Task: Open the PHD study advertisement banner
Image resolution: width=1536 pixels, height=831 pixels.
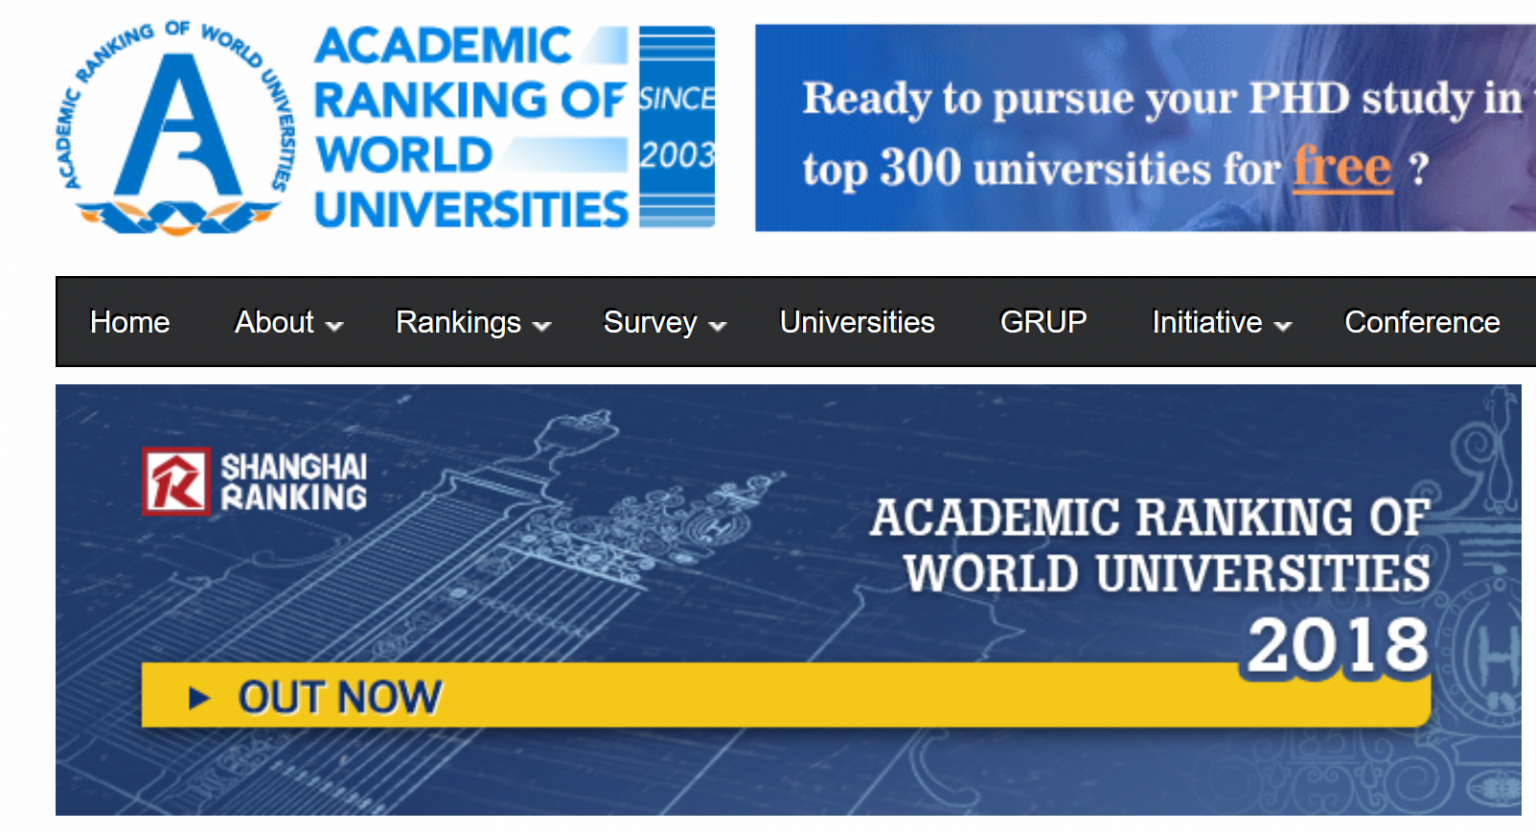Action: pos(1145,128)
